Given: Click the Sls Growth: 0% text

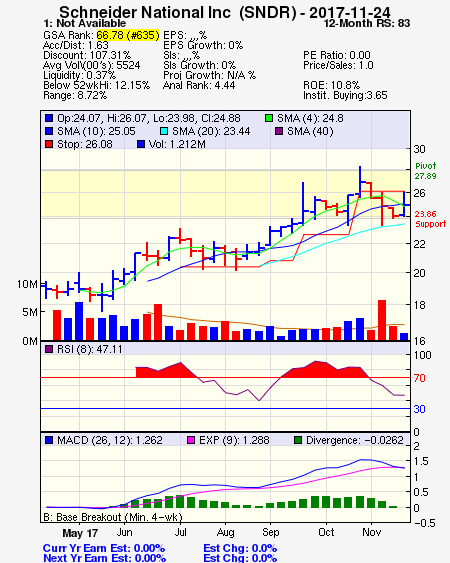Looking at the screenshot, I should (x=199, y=65).
